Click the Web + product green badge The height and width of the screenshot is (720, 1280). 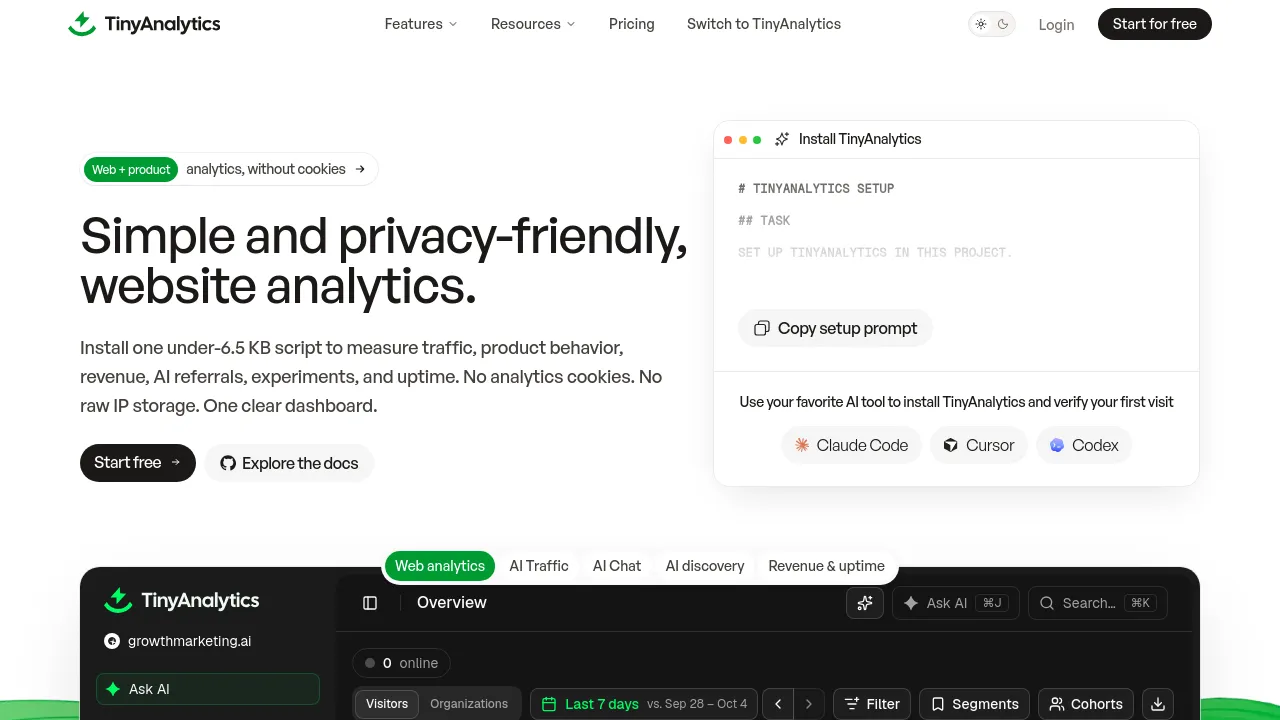click(x=131, y=170)
